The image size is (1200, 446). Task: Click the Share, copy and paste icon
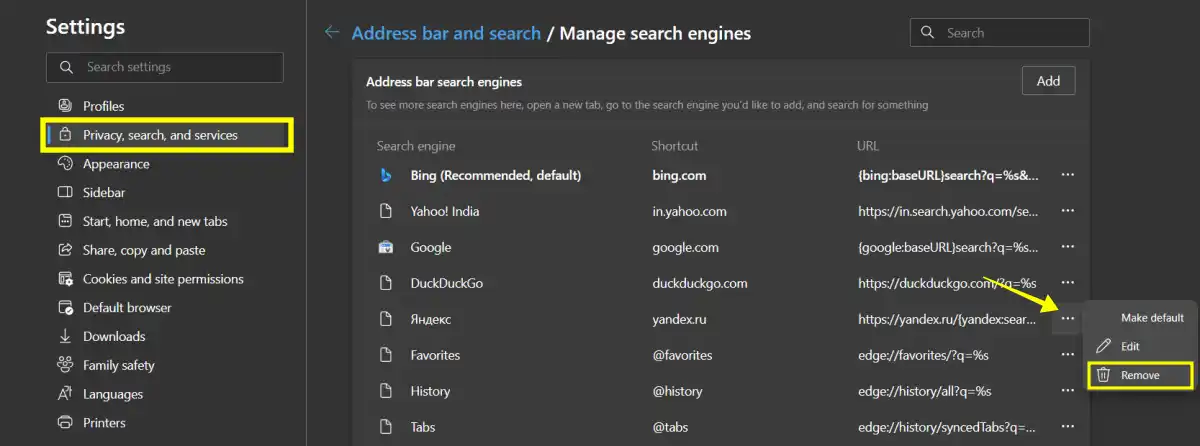pos(66,250)
